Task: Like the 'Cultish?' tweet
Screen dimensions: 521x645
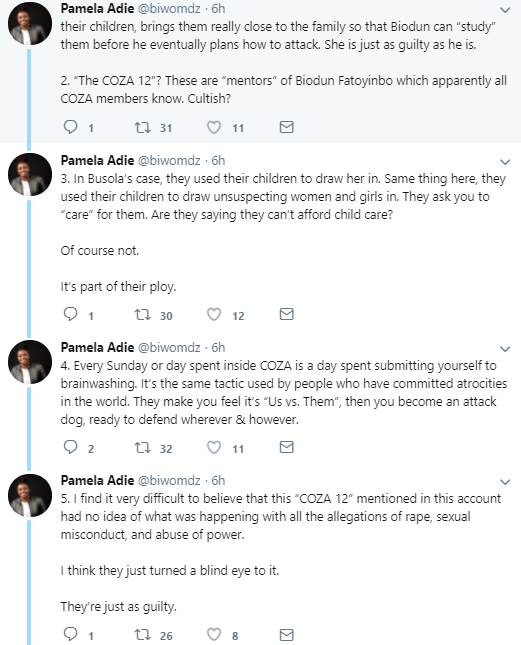Action: [x=214, y=127]
